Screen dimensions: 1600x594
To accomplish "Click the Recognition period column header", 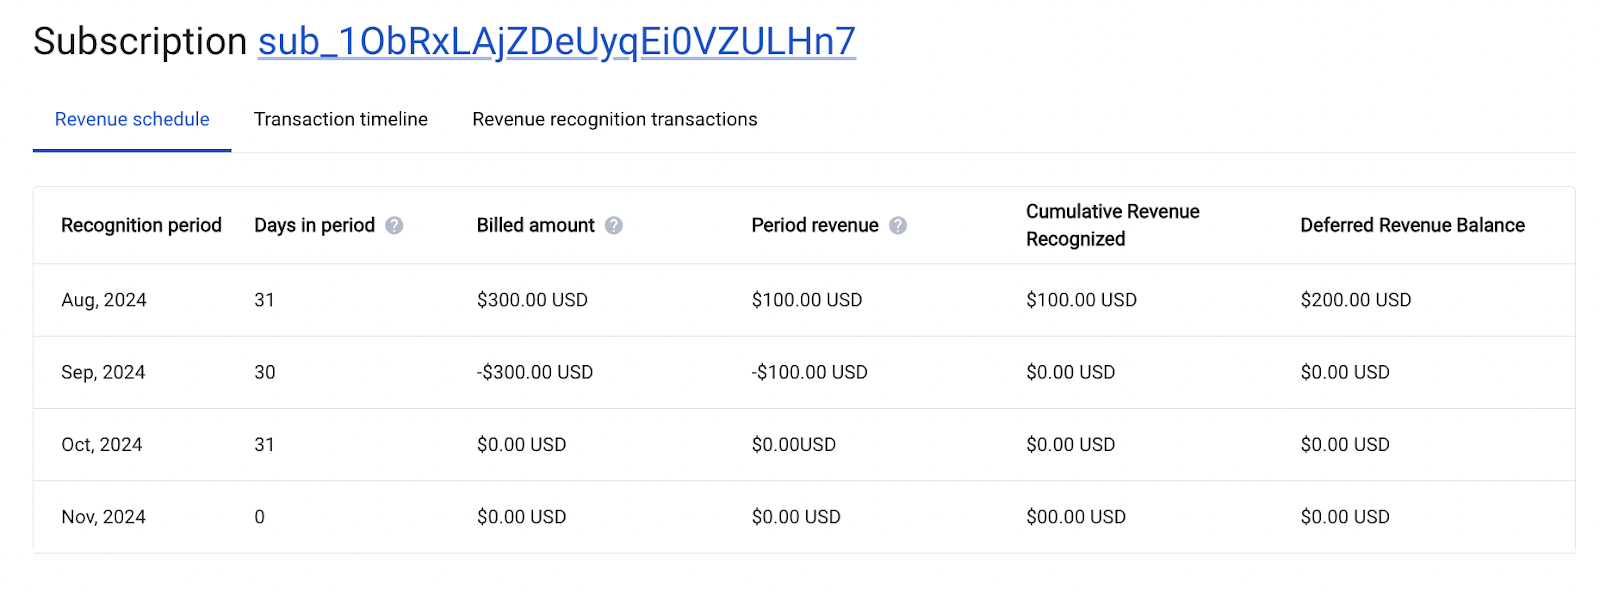I will click(141, 225).
